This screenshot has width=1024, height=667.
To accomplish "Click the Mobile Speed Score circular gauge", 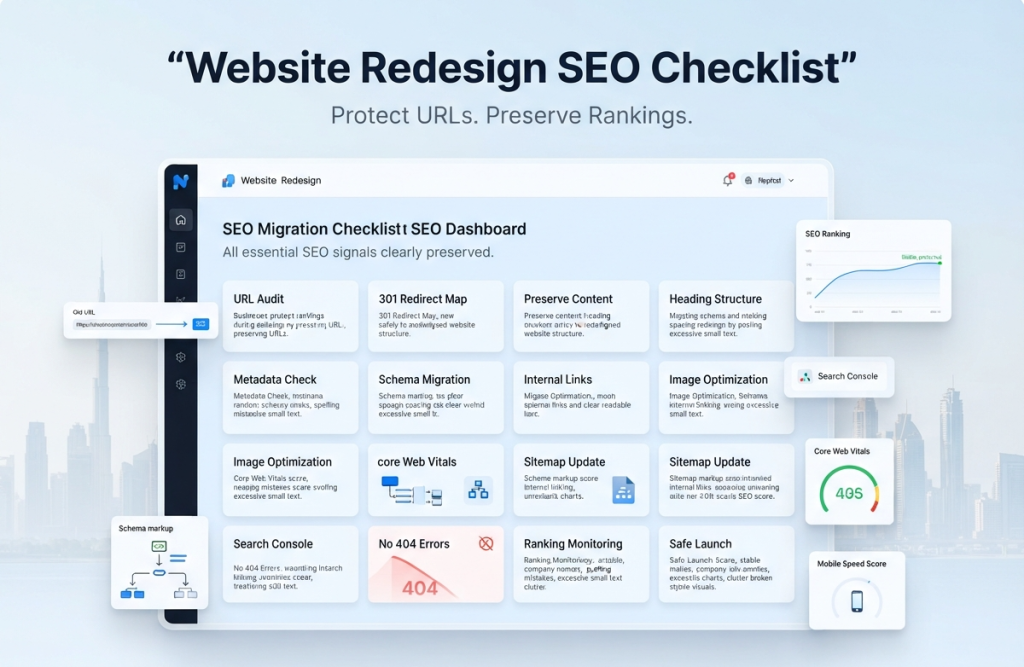I will (x=857, y=600).
